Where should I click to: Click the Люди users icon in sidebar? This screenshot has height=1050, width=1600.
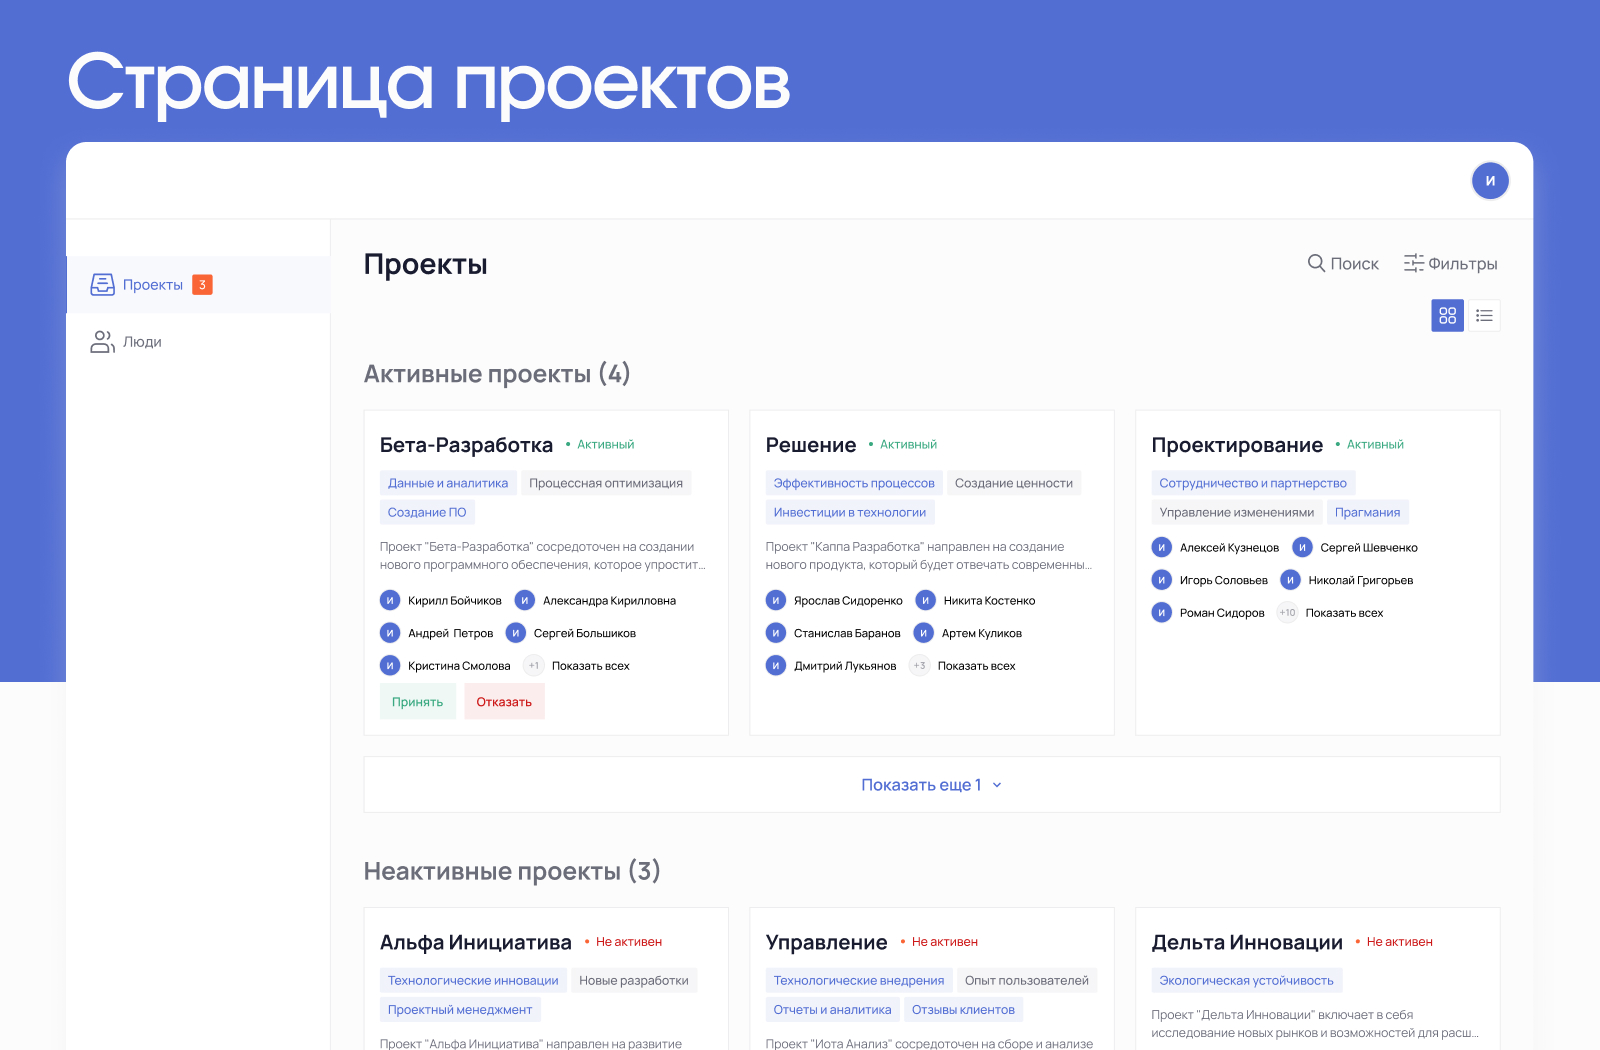pyautogui.click(x=102, y=342)
